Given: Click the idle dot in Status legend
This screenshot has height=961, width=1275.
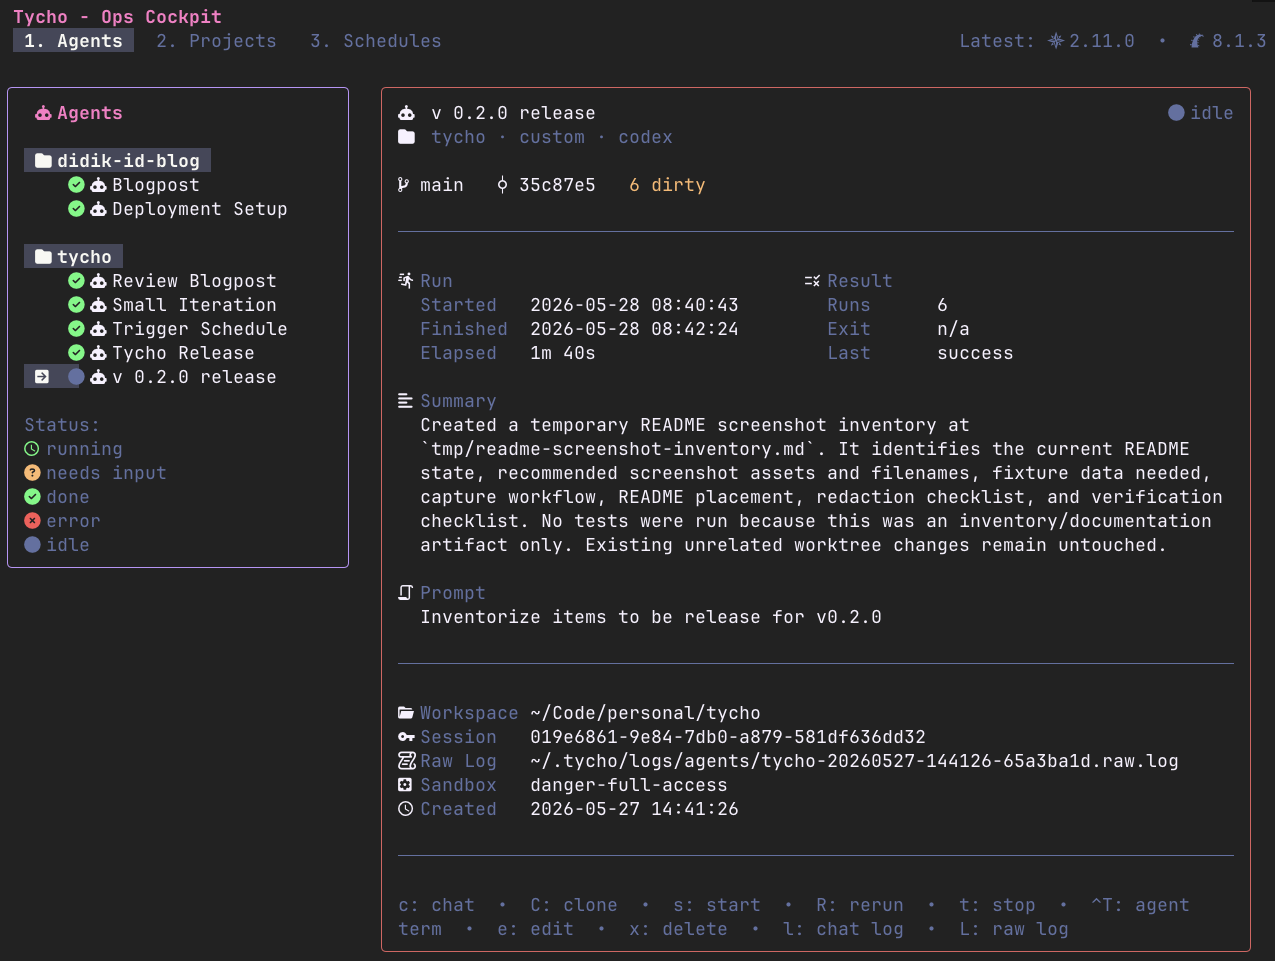Looking at the screenshot, I should [32, 545].
